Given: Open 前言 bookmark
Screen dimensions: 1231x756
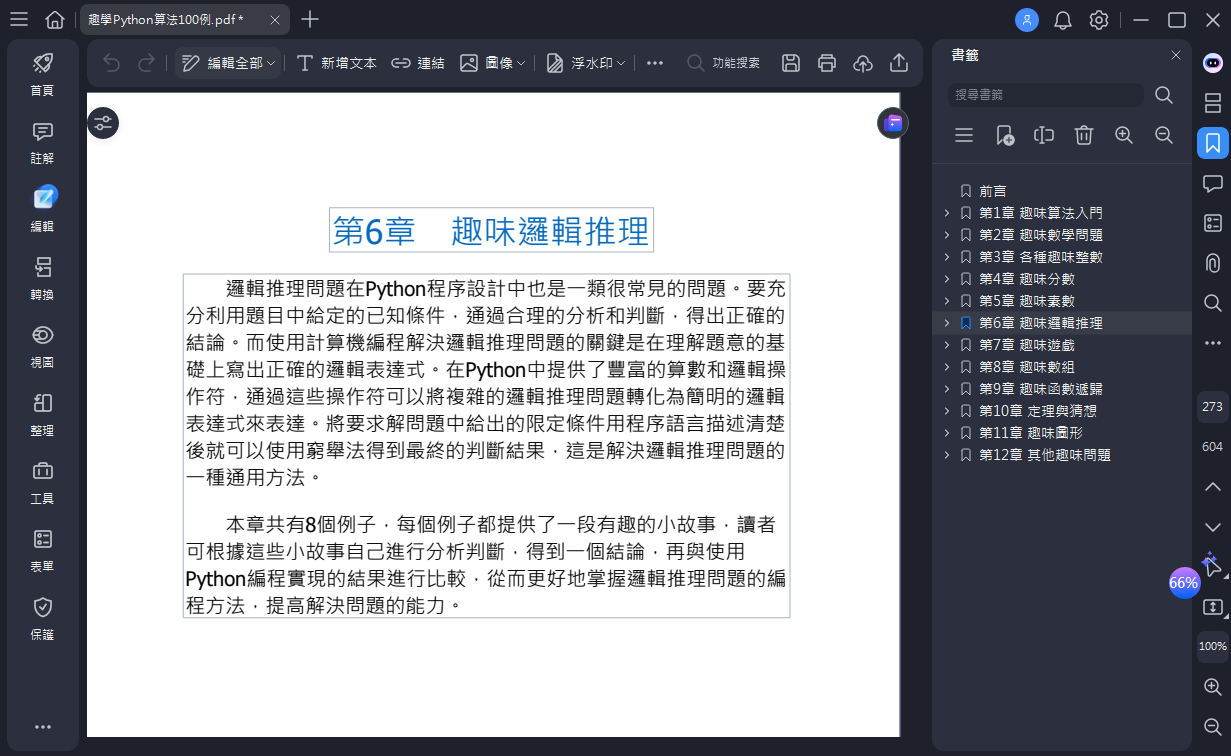Looking at the screenshot, I should pyautogui.click(x=992, y=191).
